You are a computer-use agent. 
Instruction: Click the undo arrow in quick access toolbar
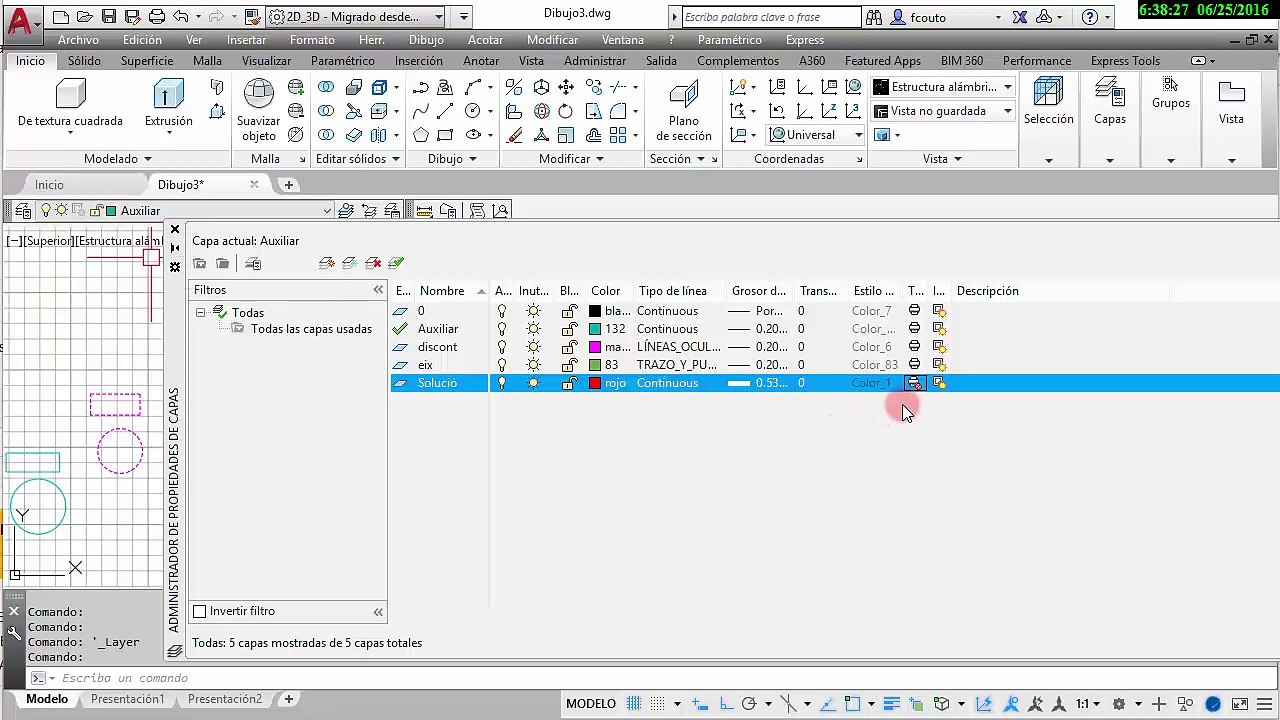click(x=180, y=17)
